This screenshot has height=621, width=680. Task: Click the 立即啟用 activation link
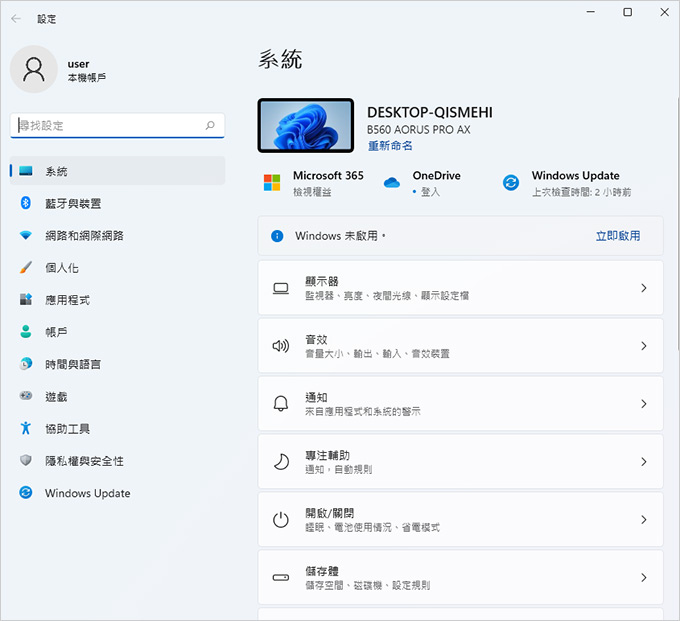pyautogui.click(x=618, y=236)
